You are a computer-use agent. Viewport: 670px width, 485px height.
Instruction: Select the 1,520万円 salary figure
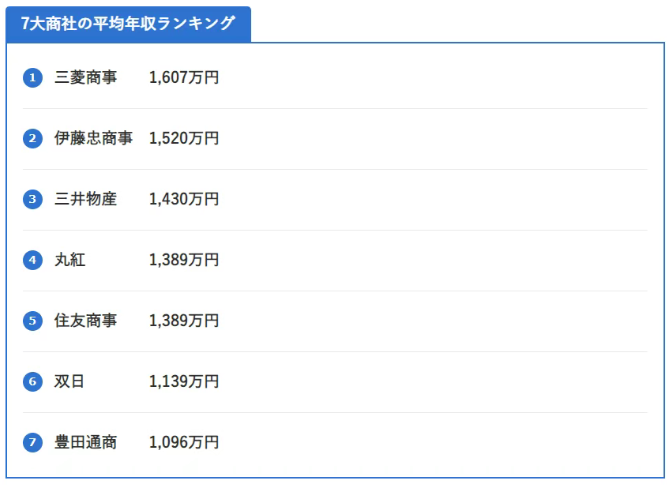click(183, 139)
